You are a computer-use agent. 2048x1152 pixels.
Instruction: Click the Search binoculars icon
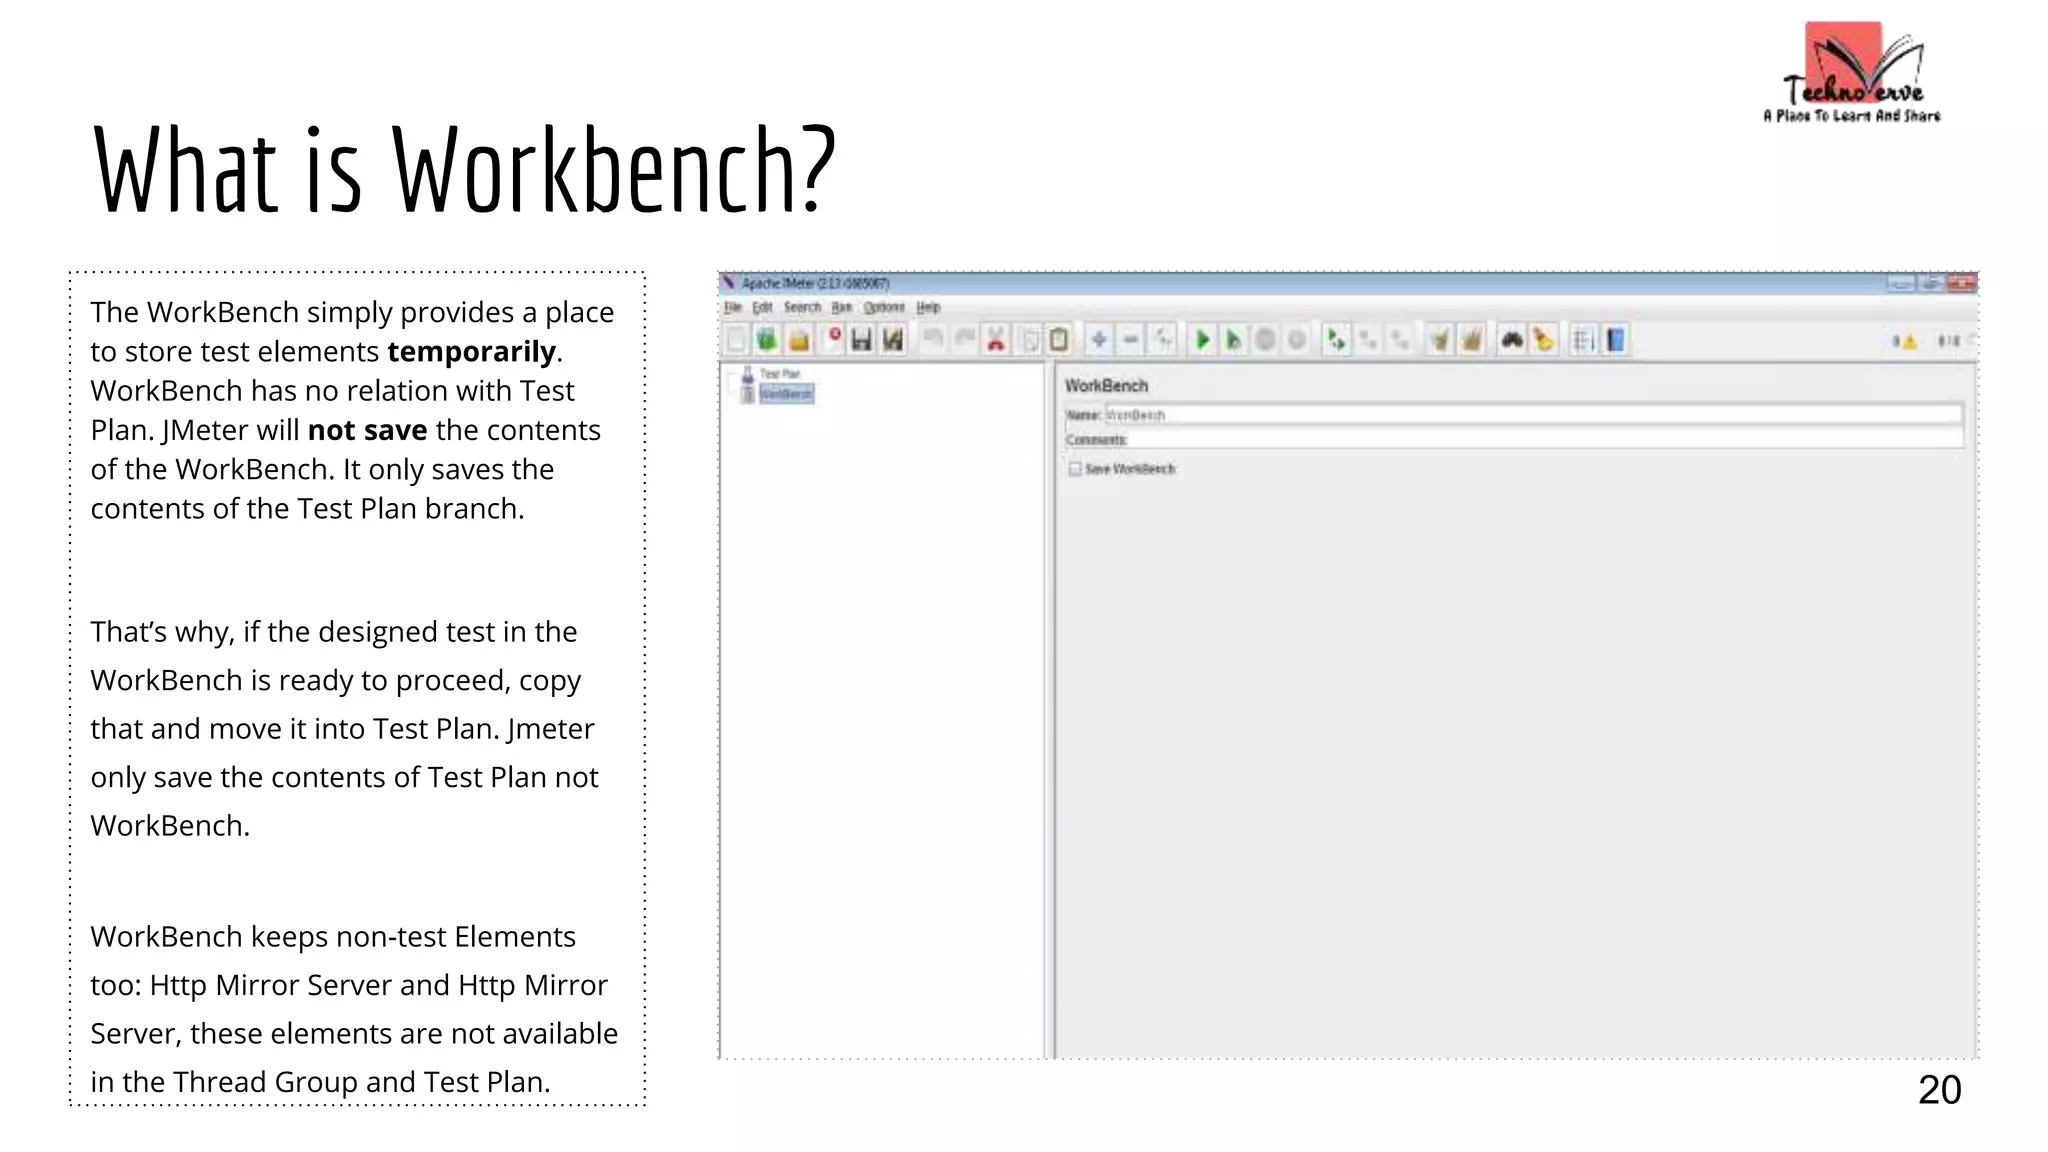point(1512,340)
